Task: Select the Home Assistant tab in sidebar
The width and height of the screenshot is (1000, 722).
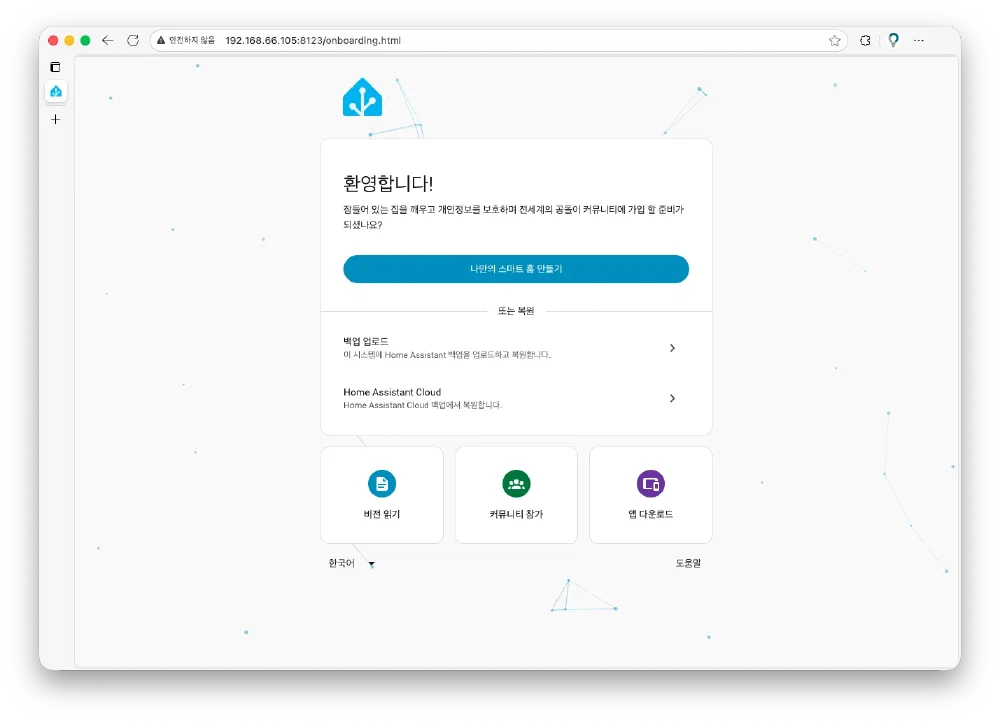Action: point(55,92)
